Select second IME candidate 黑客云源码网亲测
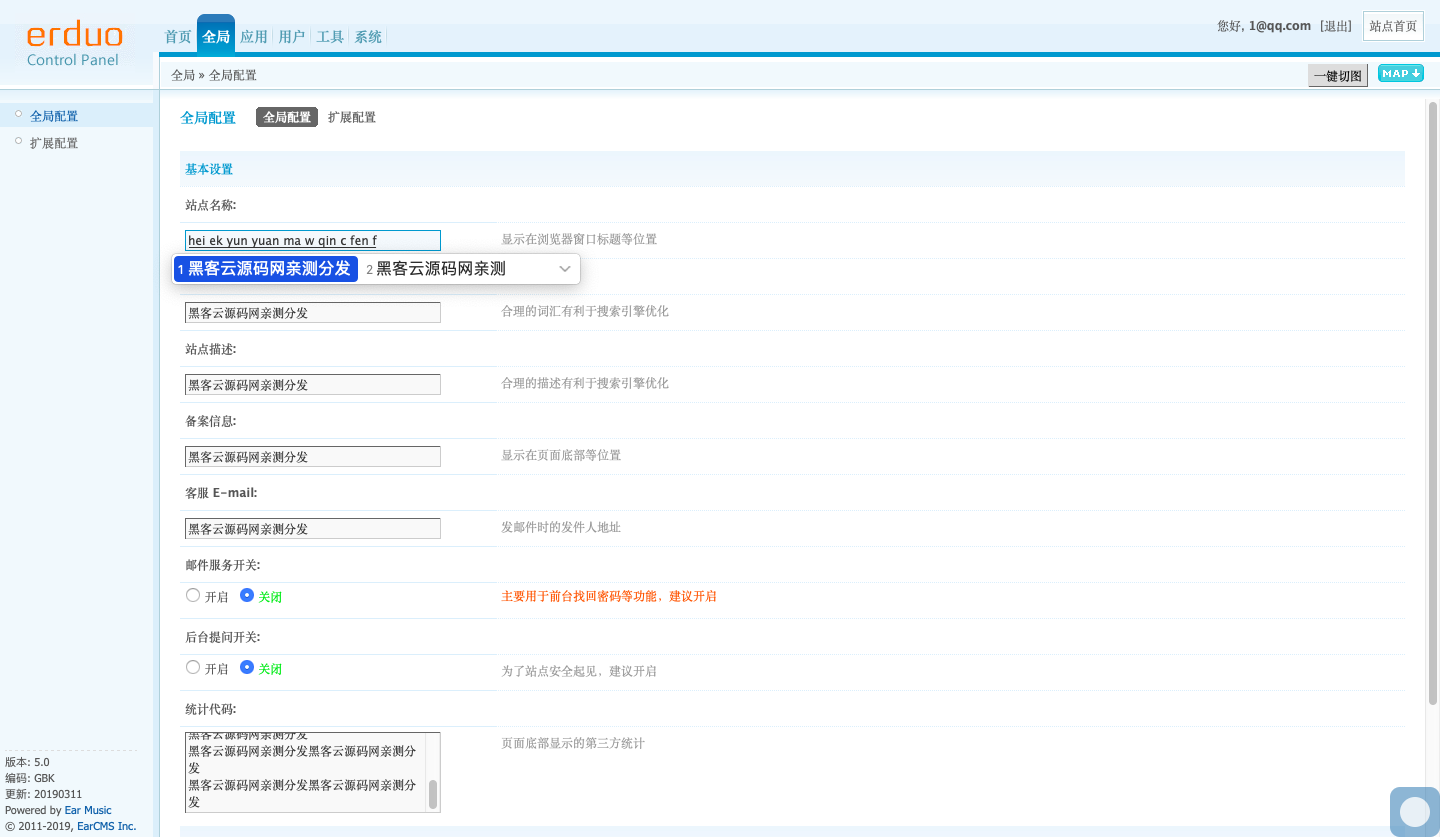Screen dimensions: 1440x837 pyautogui.click(x=439, y=269)
